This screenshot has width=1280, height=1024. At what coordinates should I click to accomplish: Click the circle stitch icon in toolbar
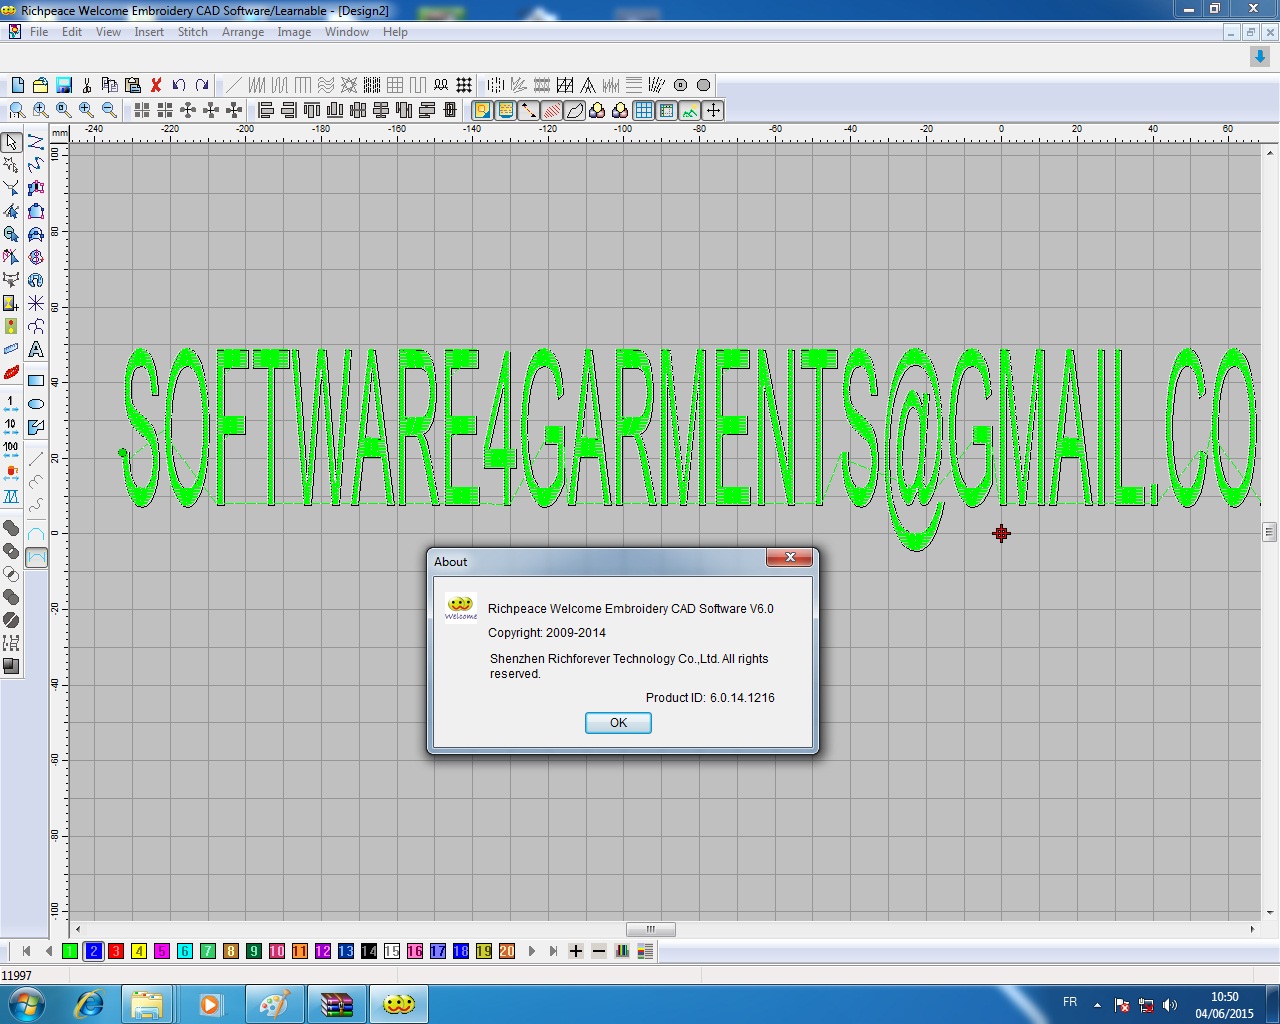(703, 85)
